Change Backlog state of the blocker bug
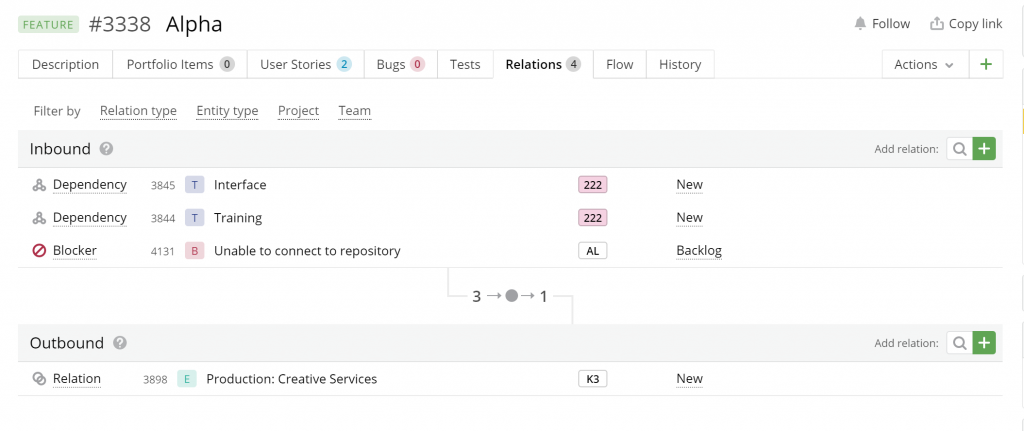Image resolution: width=1024 pixels, height=431 pixels. [x=698, y=251]
